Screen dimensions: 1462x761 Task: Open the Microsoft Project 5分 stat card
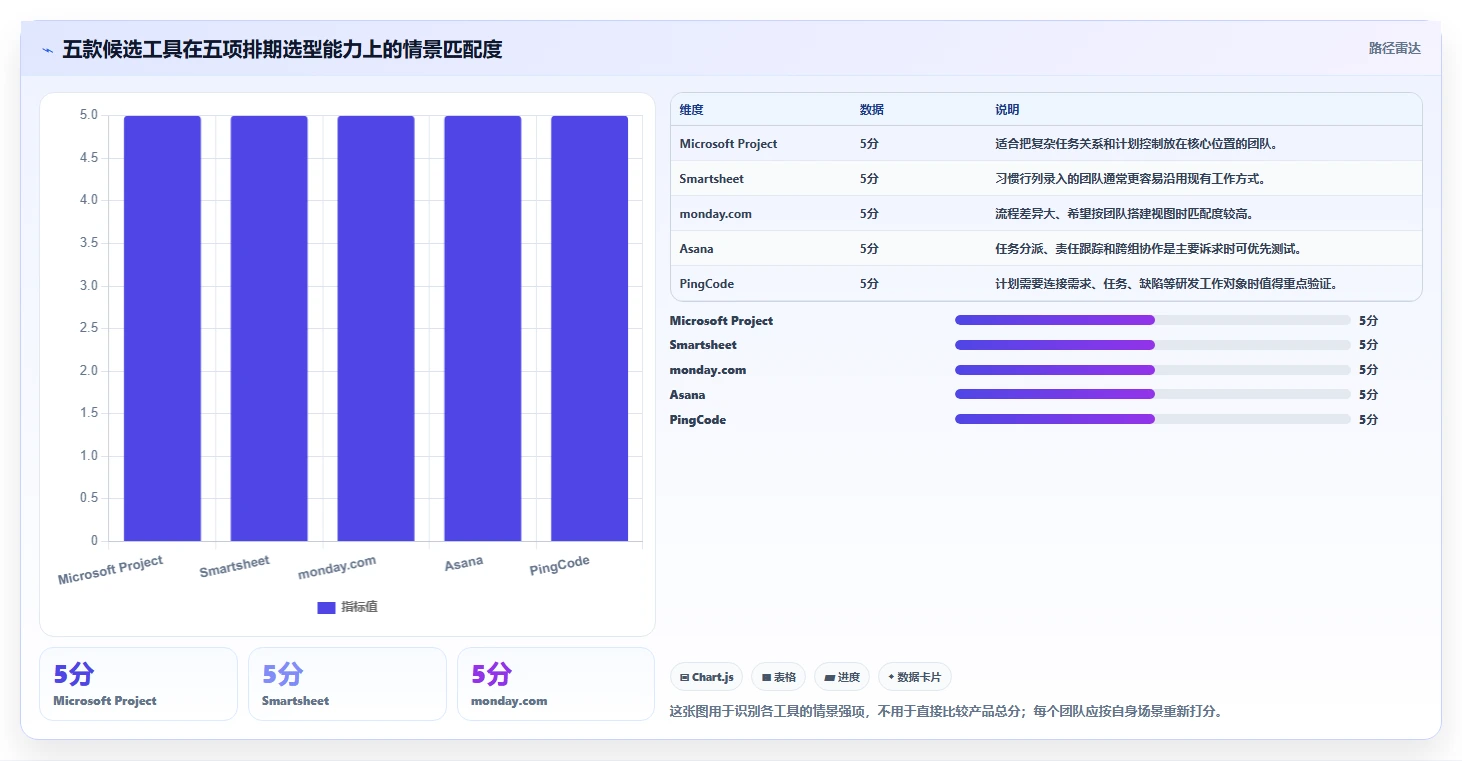pyautogui.click(x=138, y=684)
